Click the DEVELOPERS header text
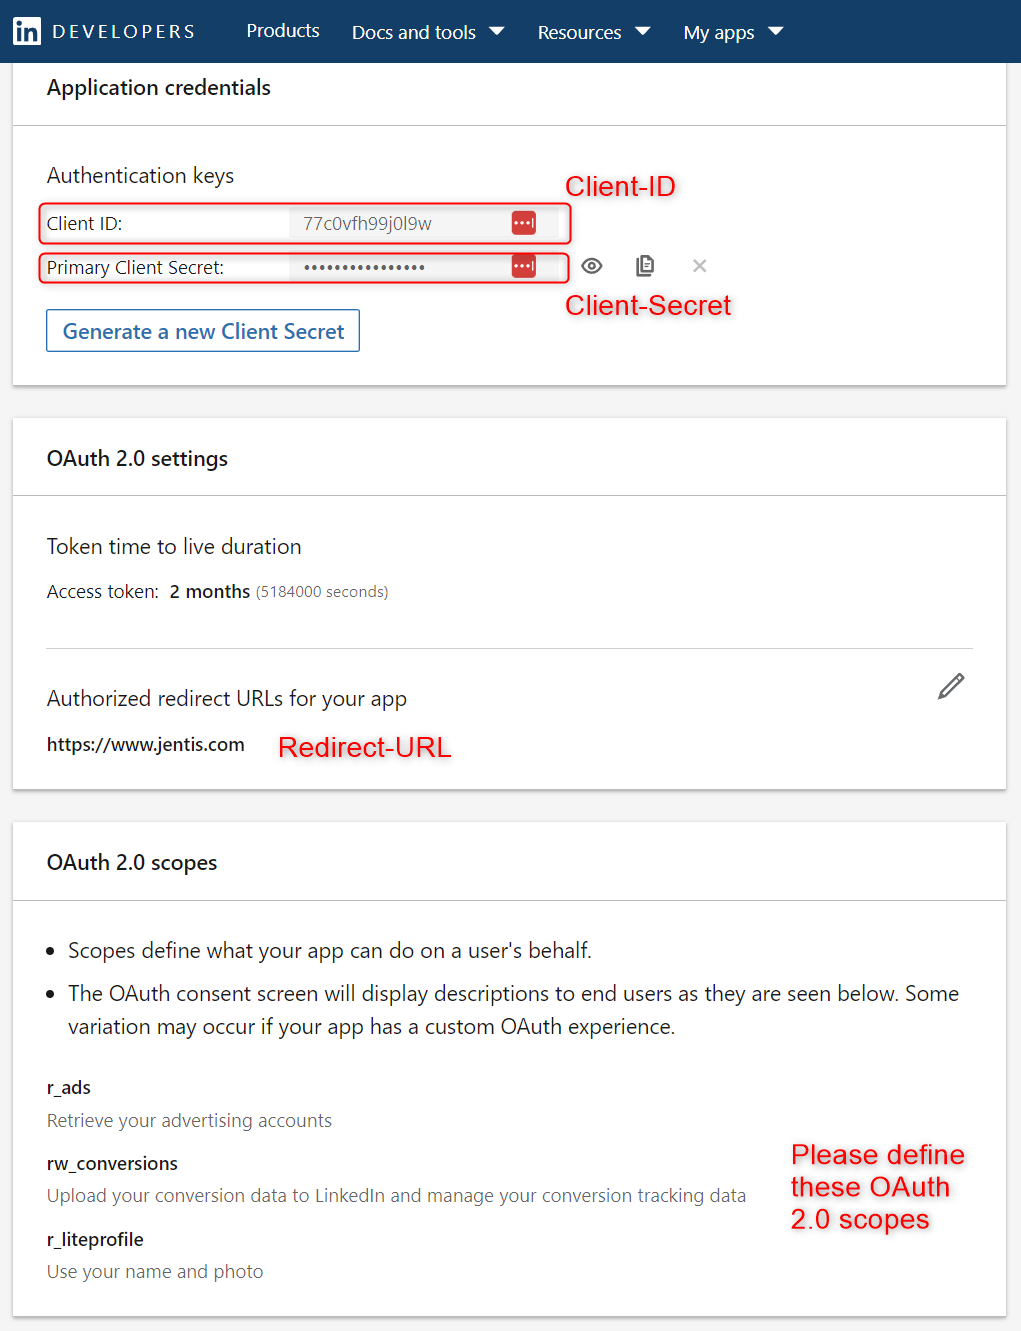 click(124, 32)
